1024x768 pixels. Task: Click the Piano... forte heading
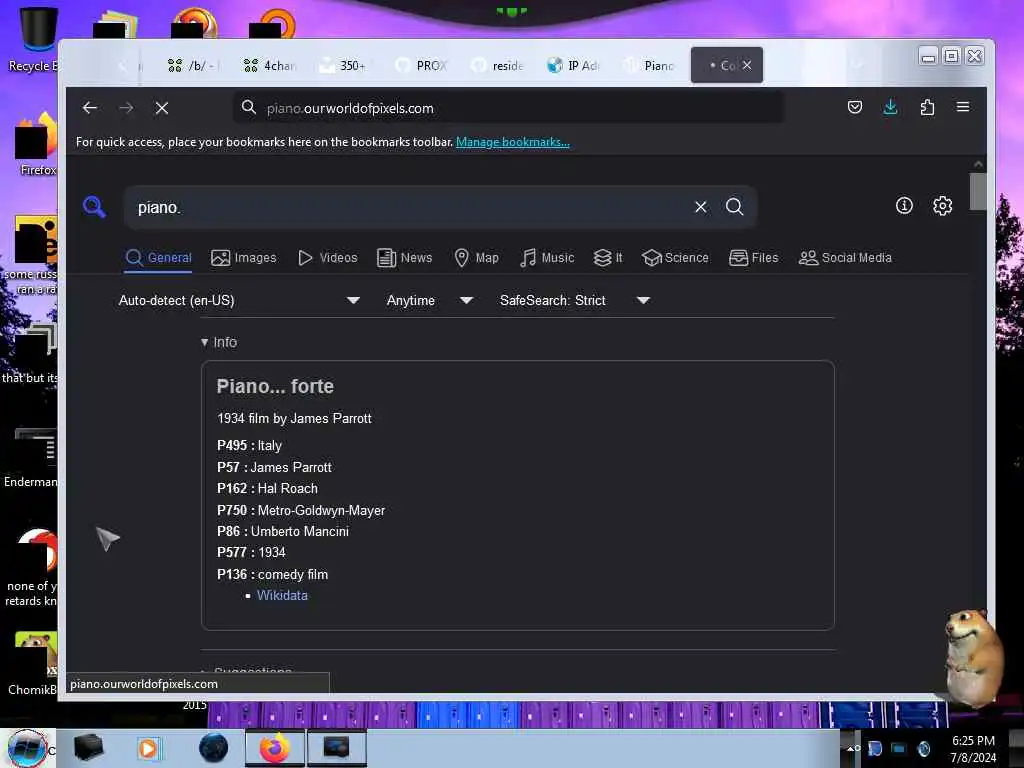point(275,387)
